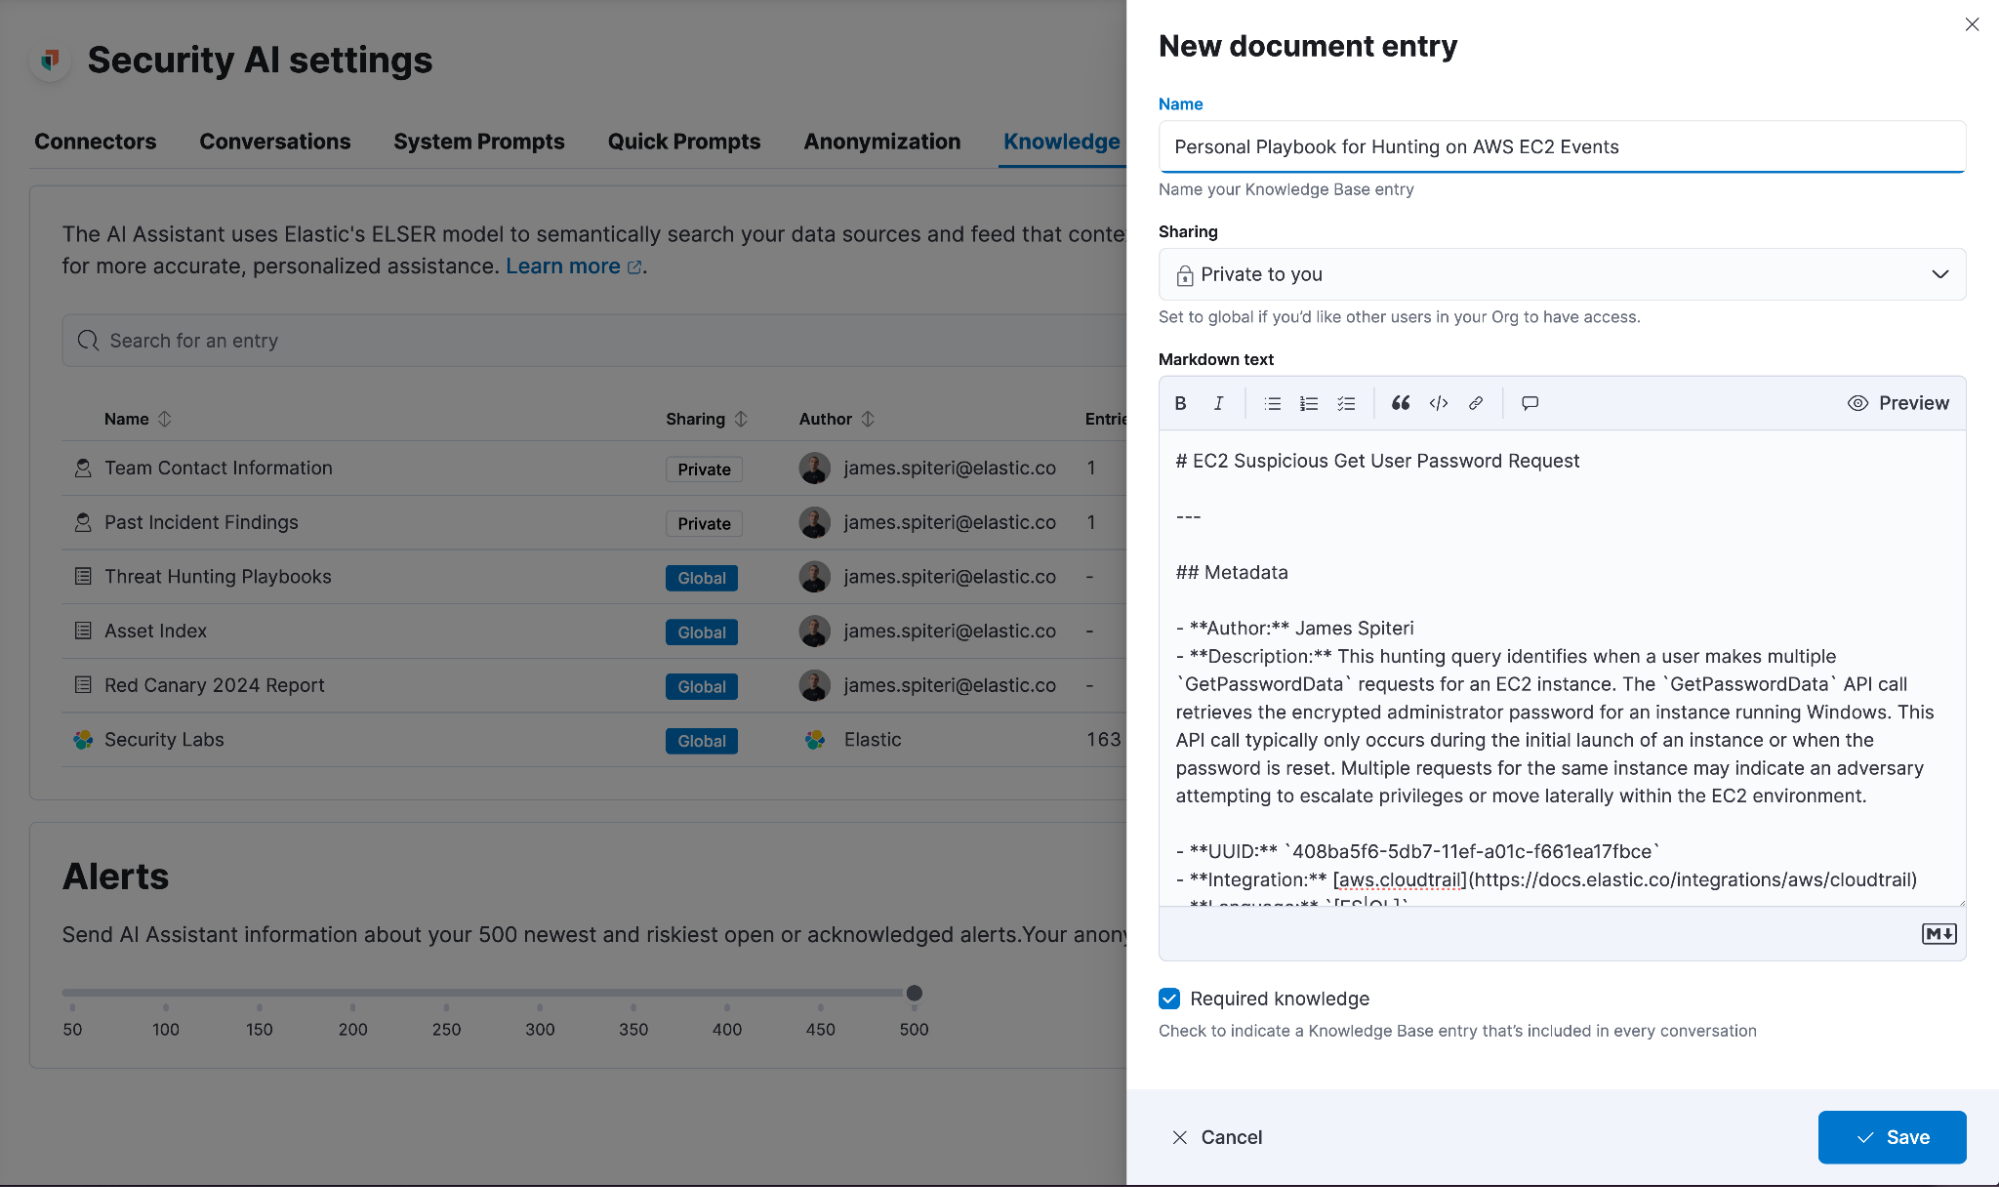Click Asset Index row icon
This screenshot has height=1187, width=1999.
[x=83, y=631]
